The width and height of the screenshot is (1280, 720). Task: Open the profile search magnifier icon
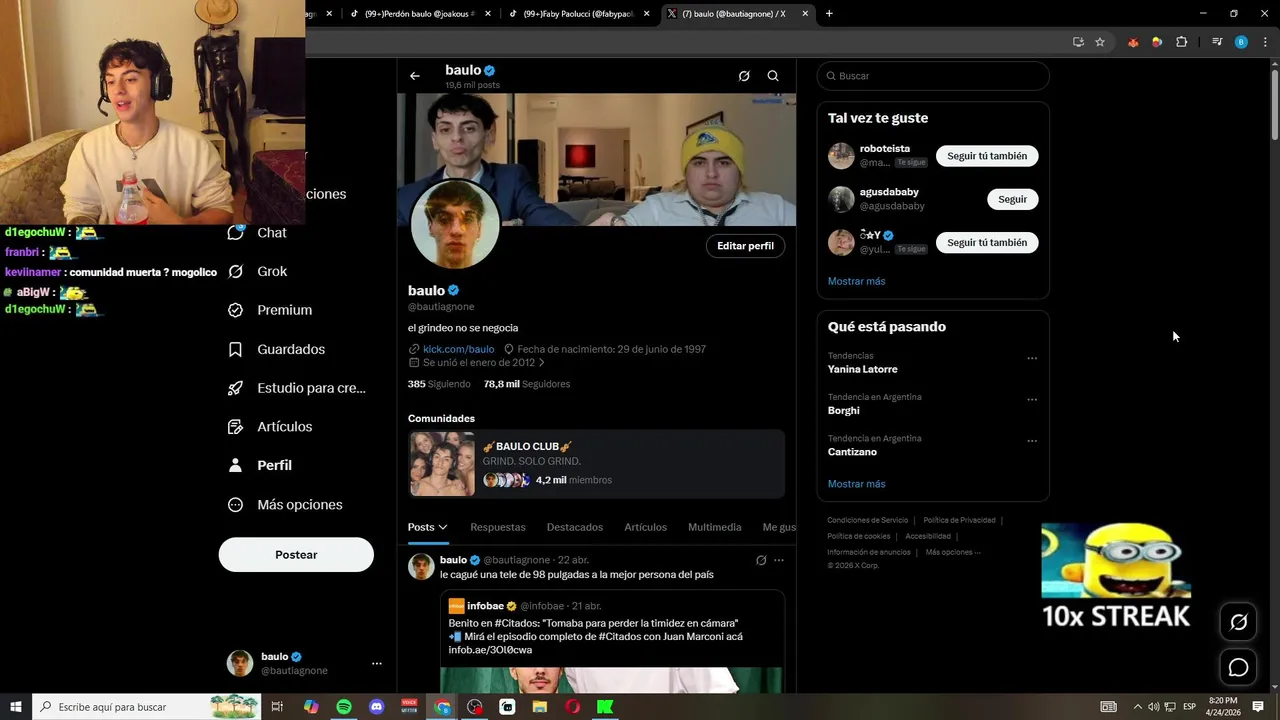pyautogui.click(x=773, y=76)
